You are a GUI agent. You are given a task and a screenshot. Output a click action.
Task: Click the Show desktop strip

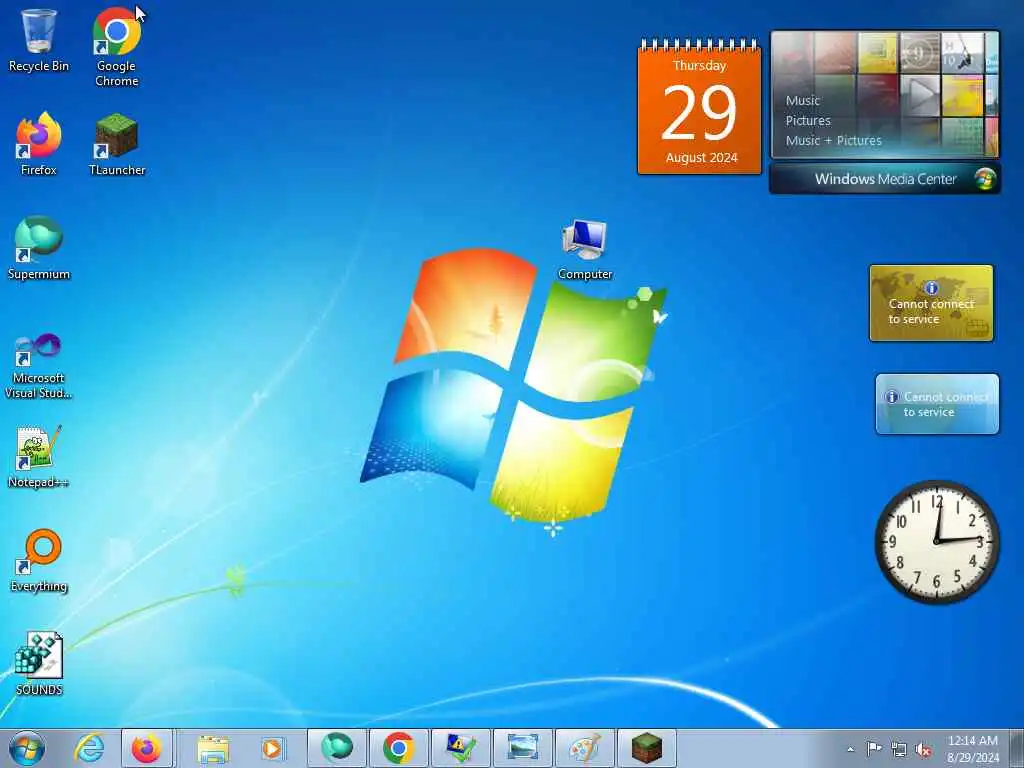point(1016,748)
